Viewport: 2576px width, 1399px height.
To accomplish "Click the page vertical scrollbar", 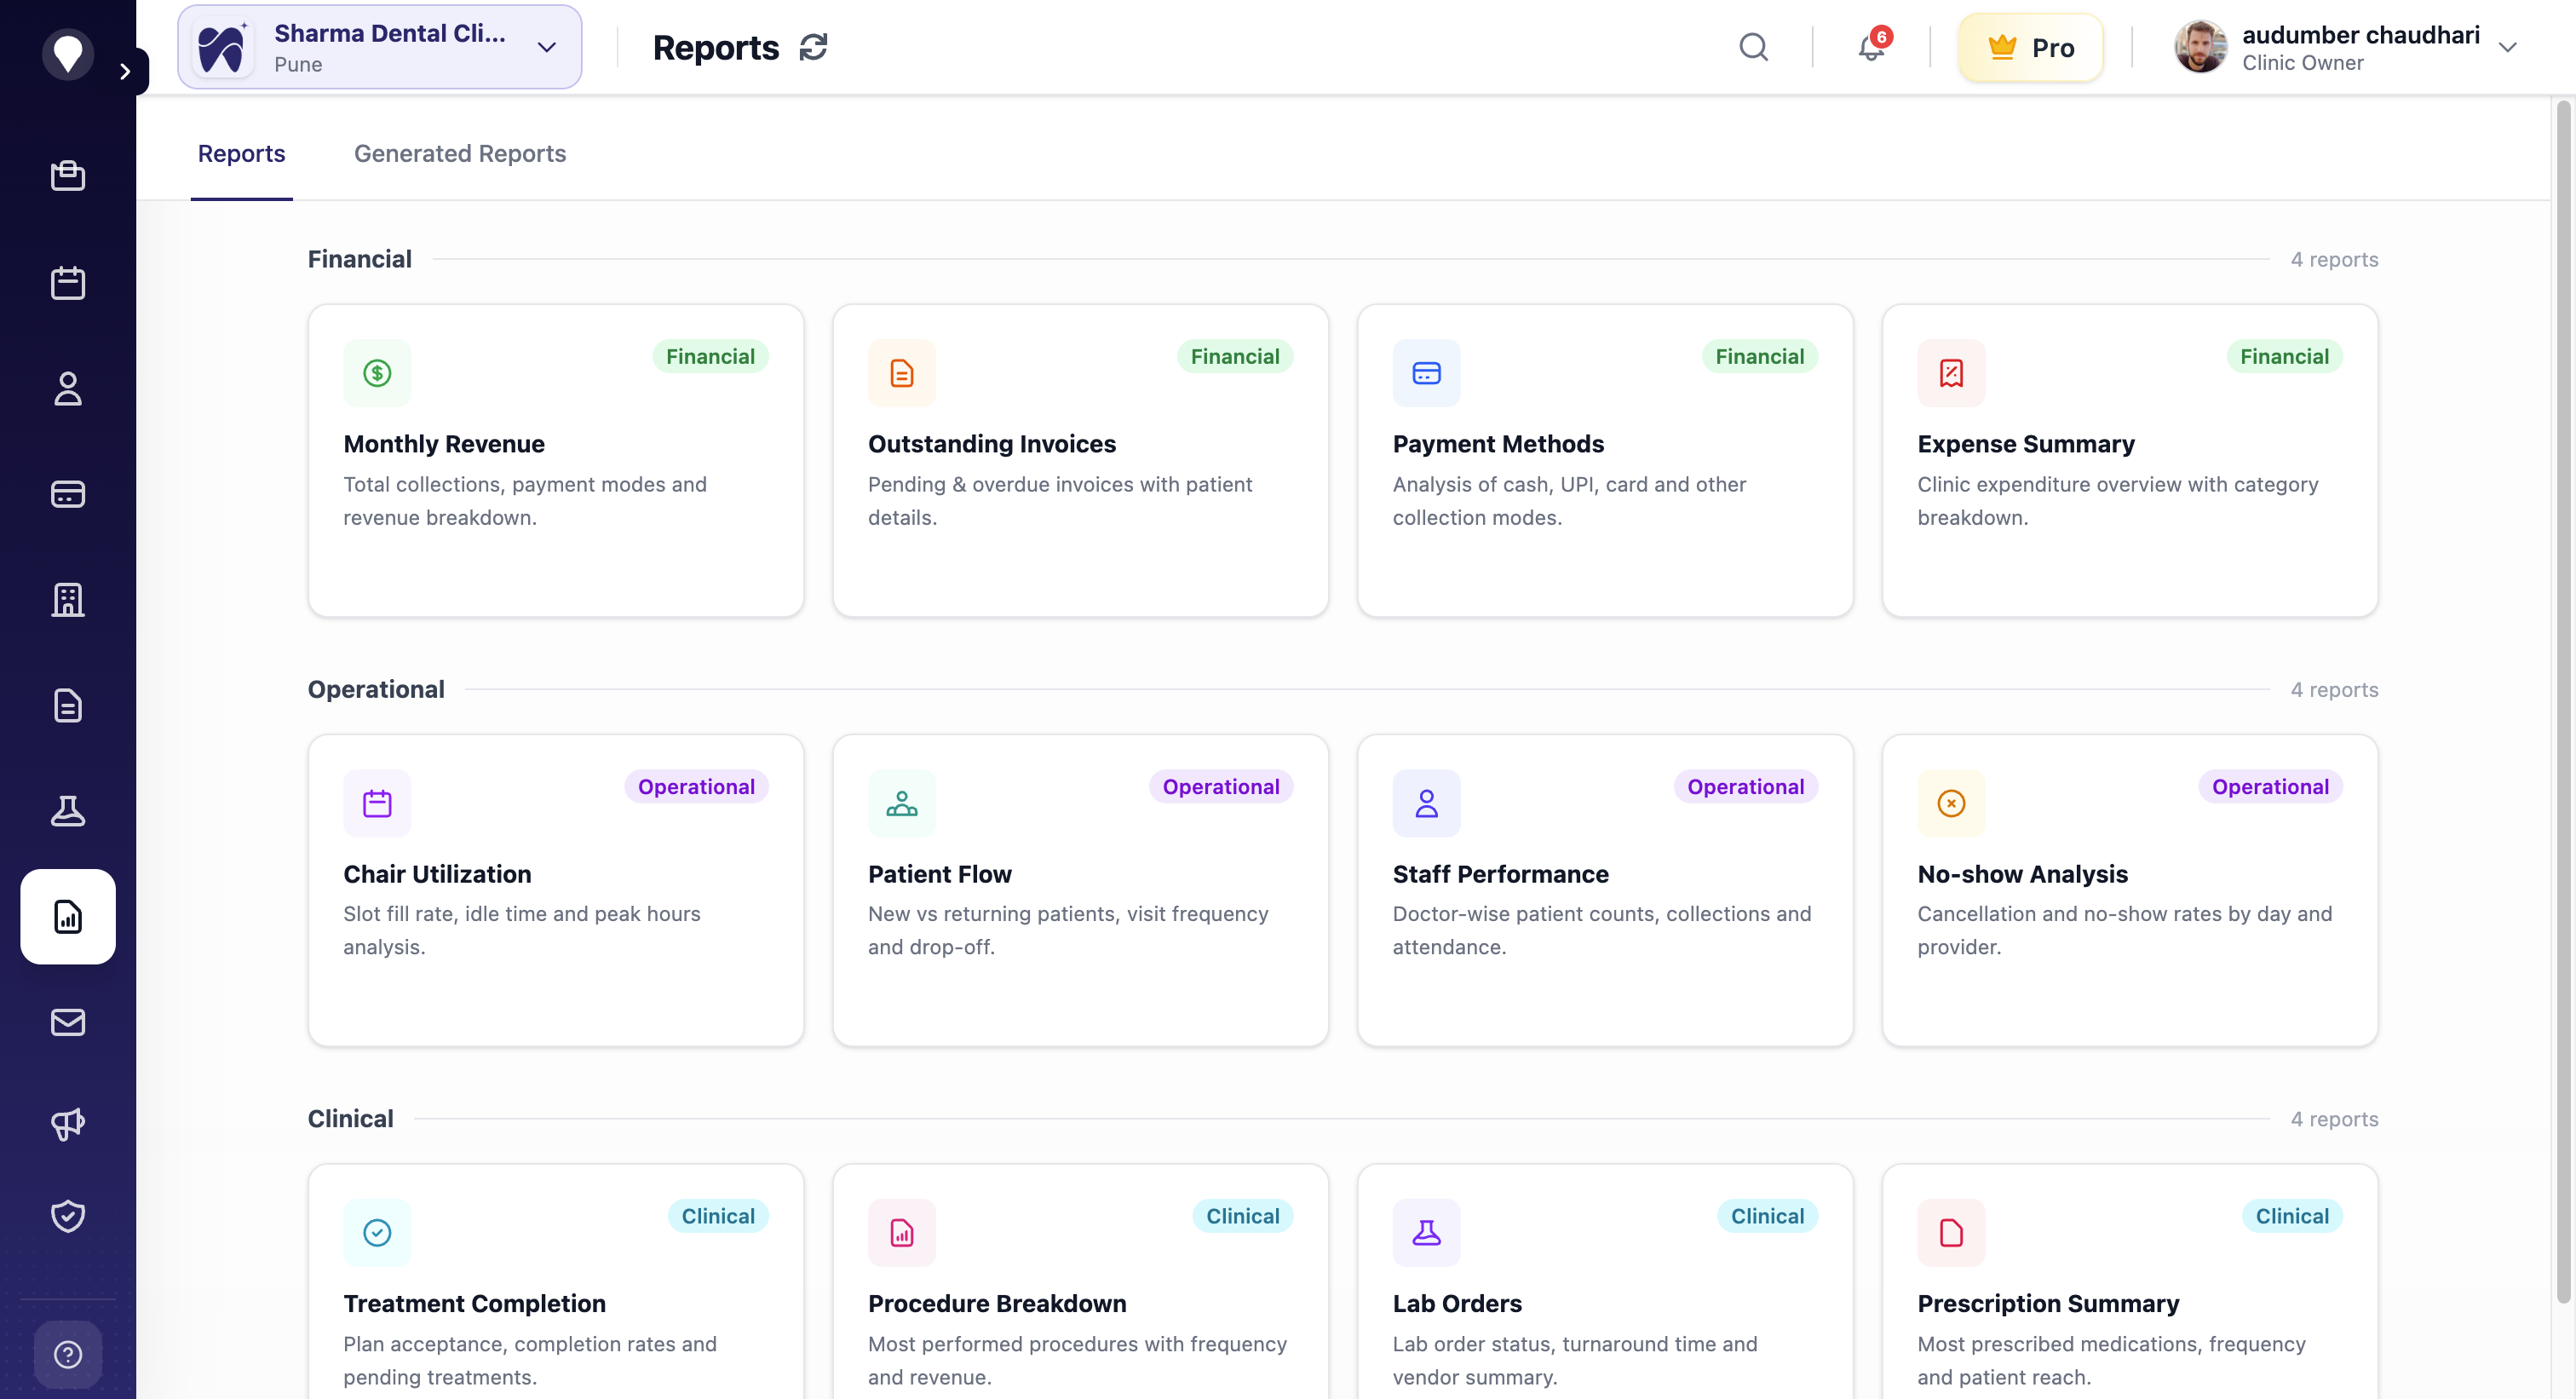I will [2564, 700].
